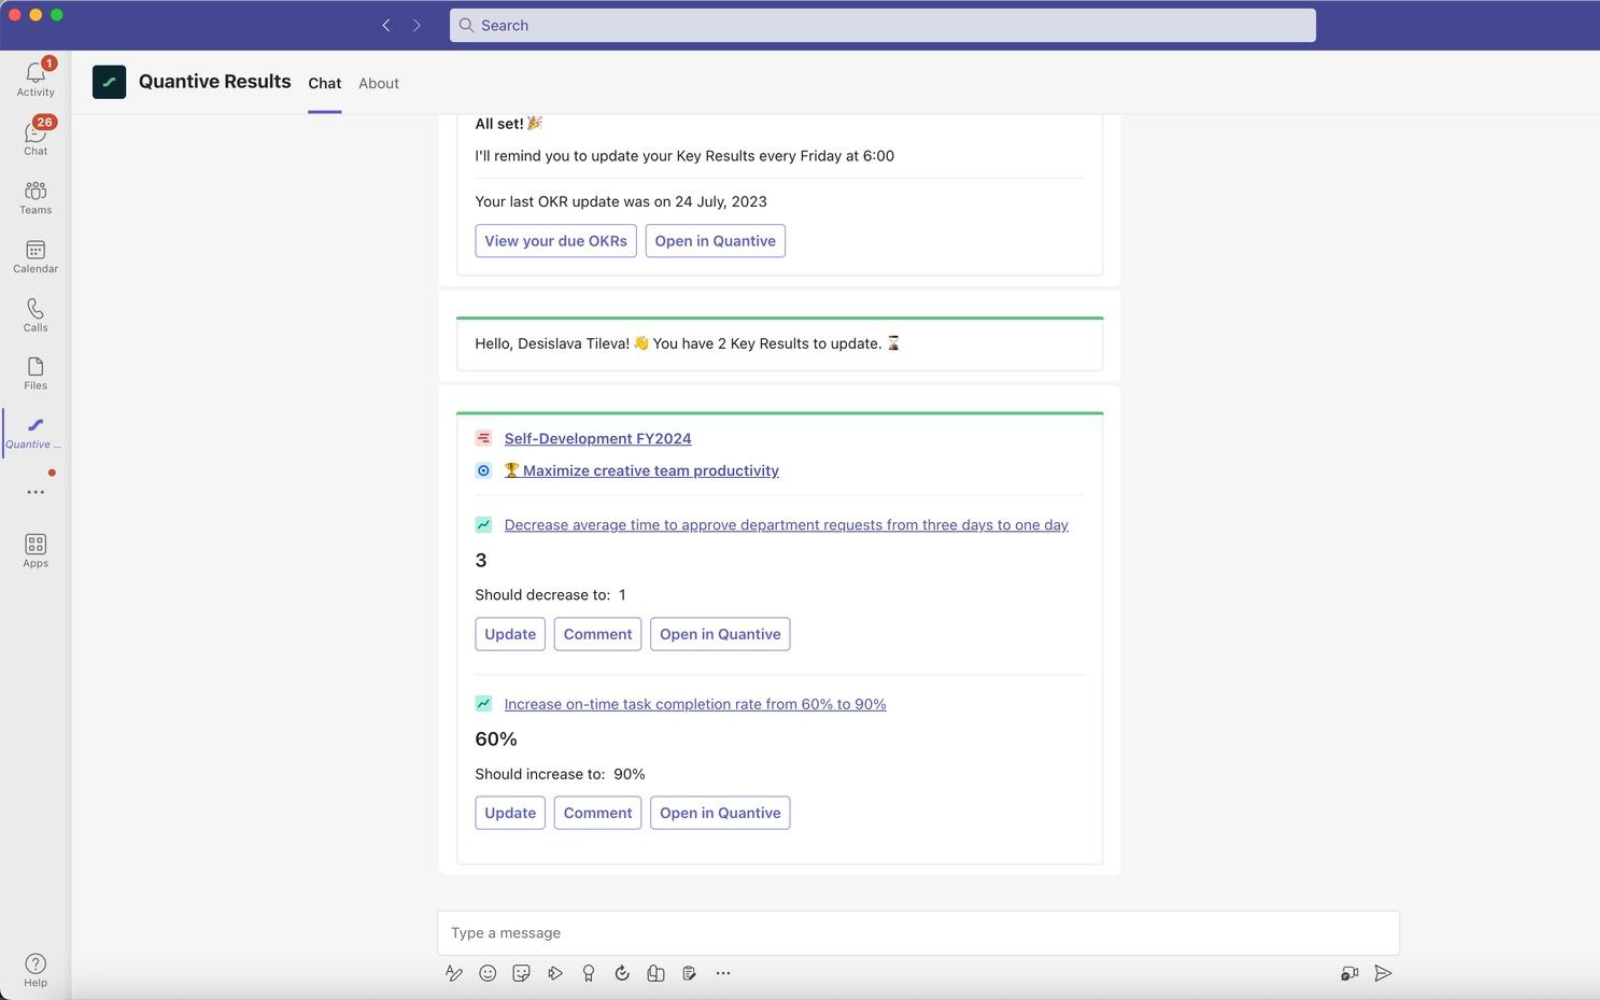Image resolution: width=1600 pixels, height=1000 pixels.
Task: Go forward with the right arrow
Action: (417, 25)
